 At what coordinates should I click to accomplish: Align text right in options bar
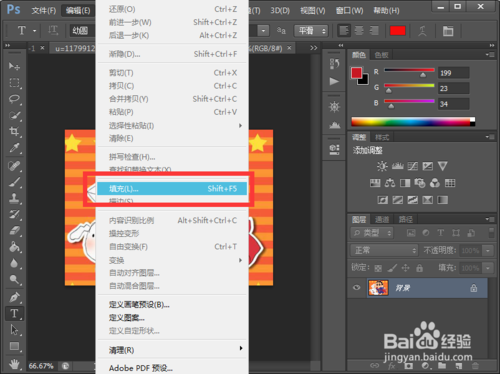[374, 31]
